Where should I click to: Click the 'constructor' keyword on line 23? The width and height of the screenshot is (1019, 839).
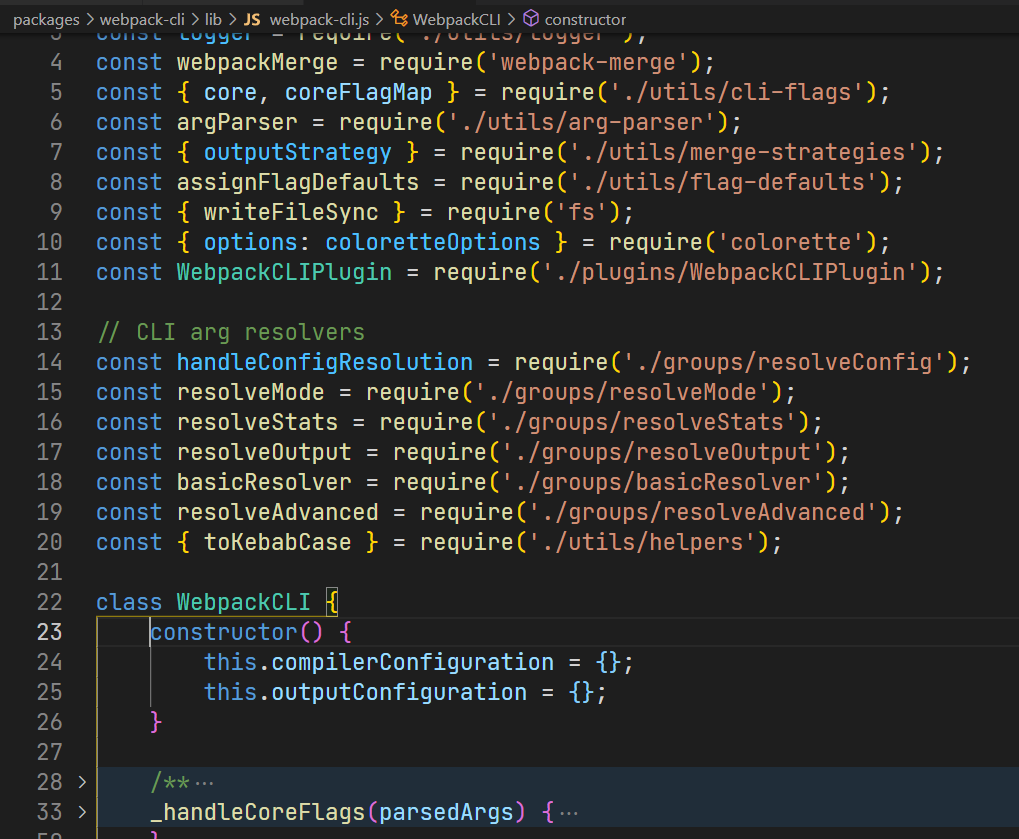(x=224, y=632)
